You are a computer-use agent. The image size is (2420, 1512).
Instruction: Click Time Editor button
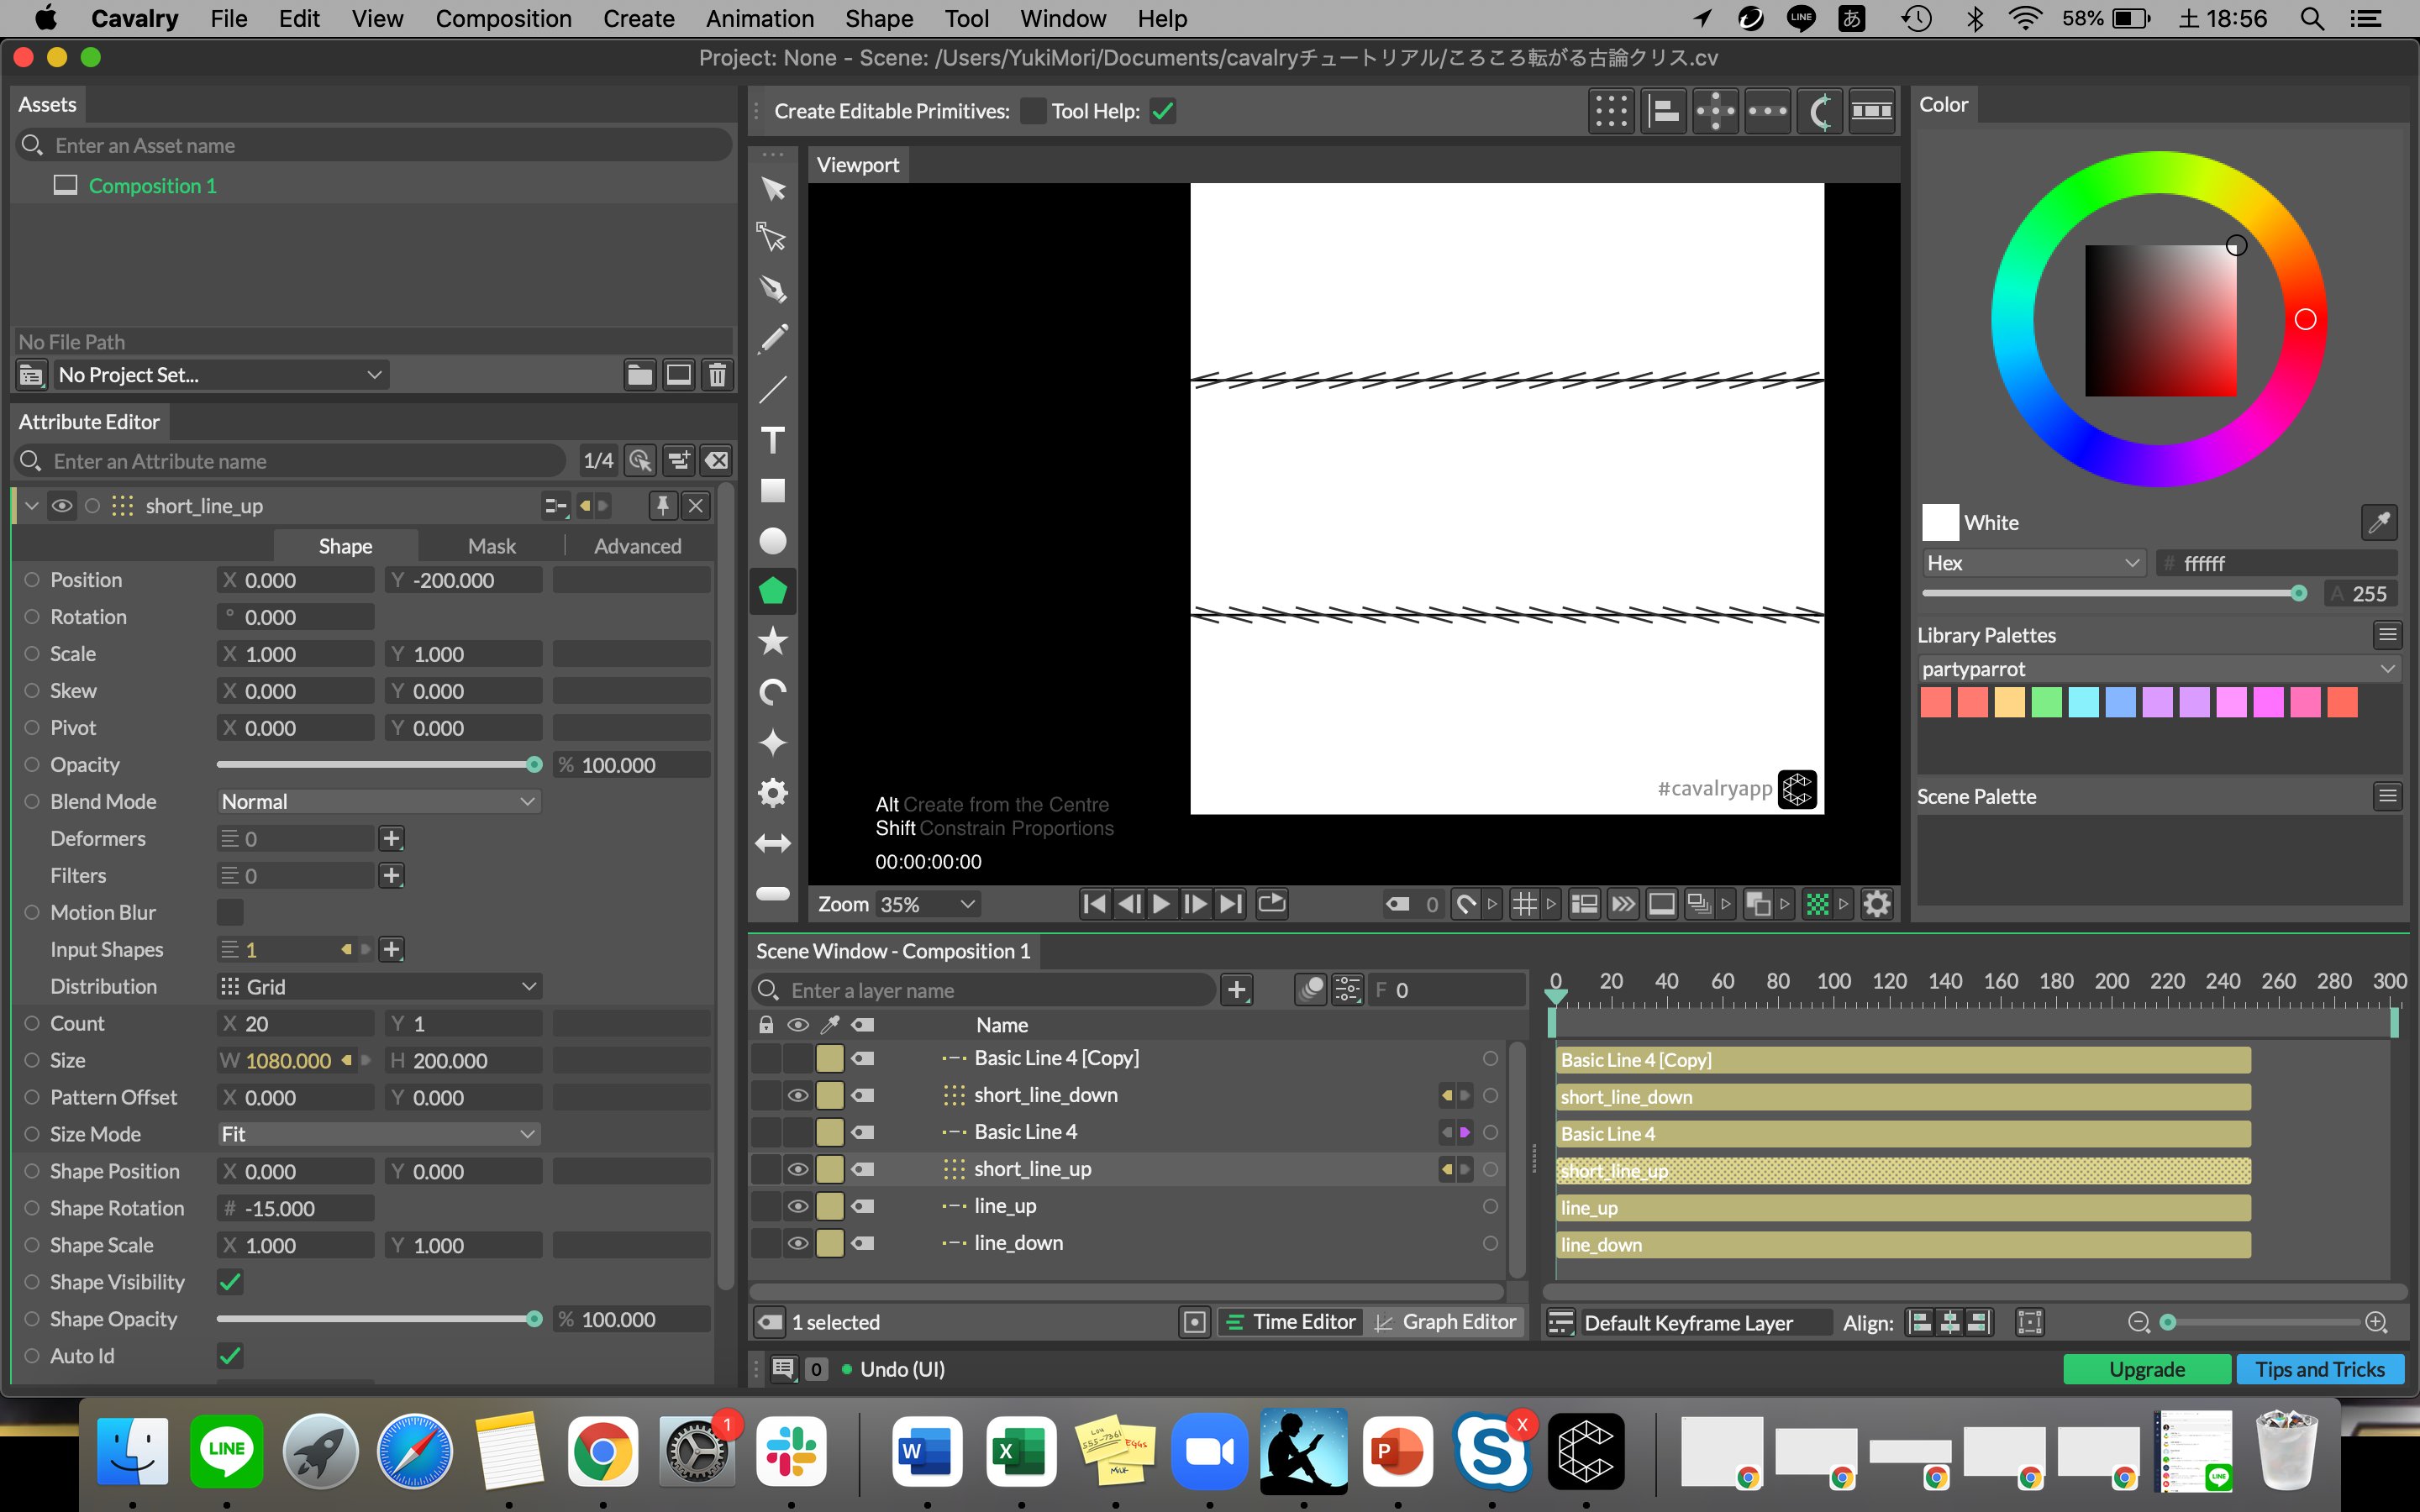click(1291, 1322)
